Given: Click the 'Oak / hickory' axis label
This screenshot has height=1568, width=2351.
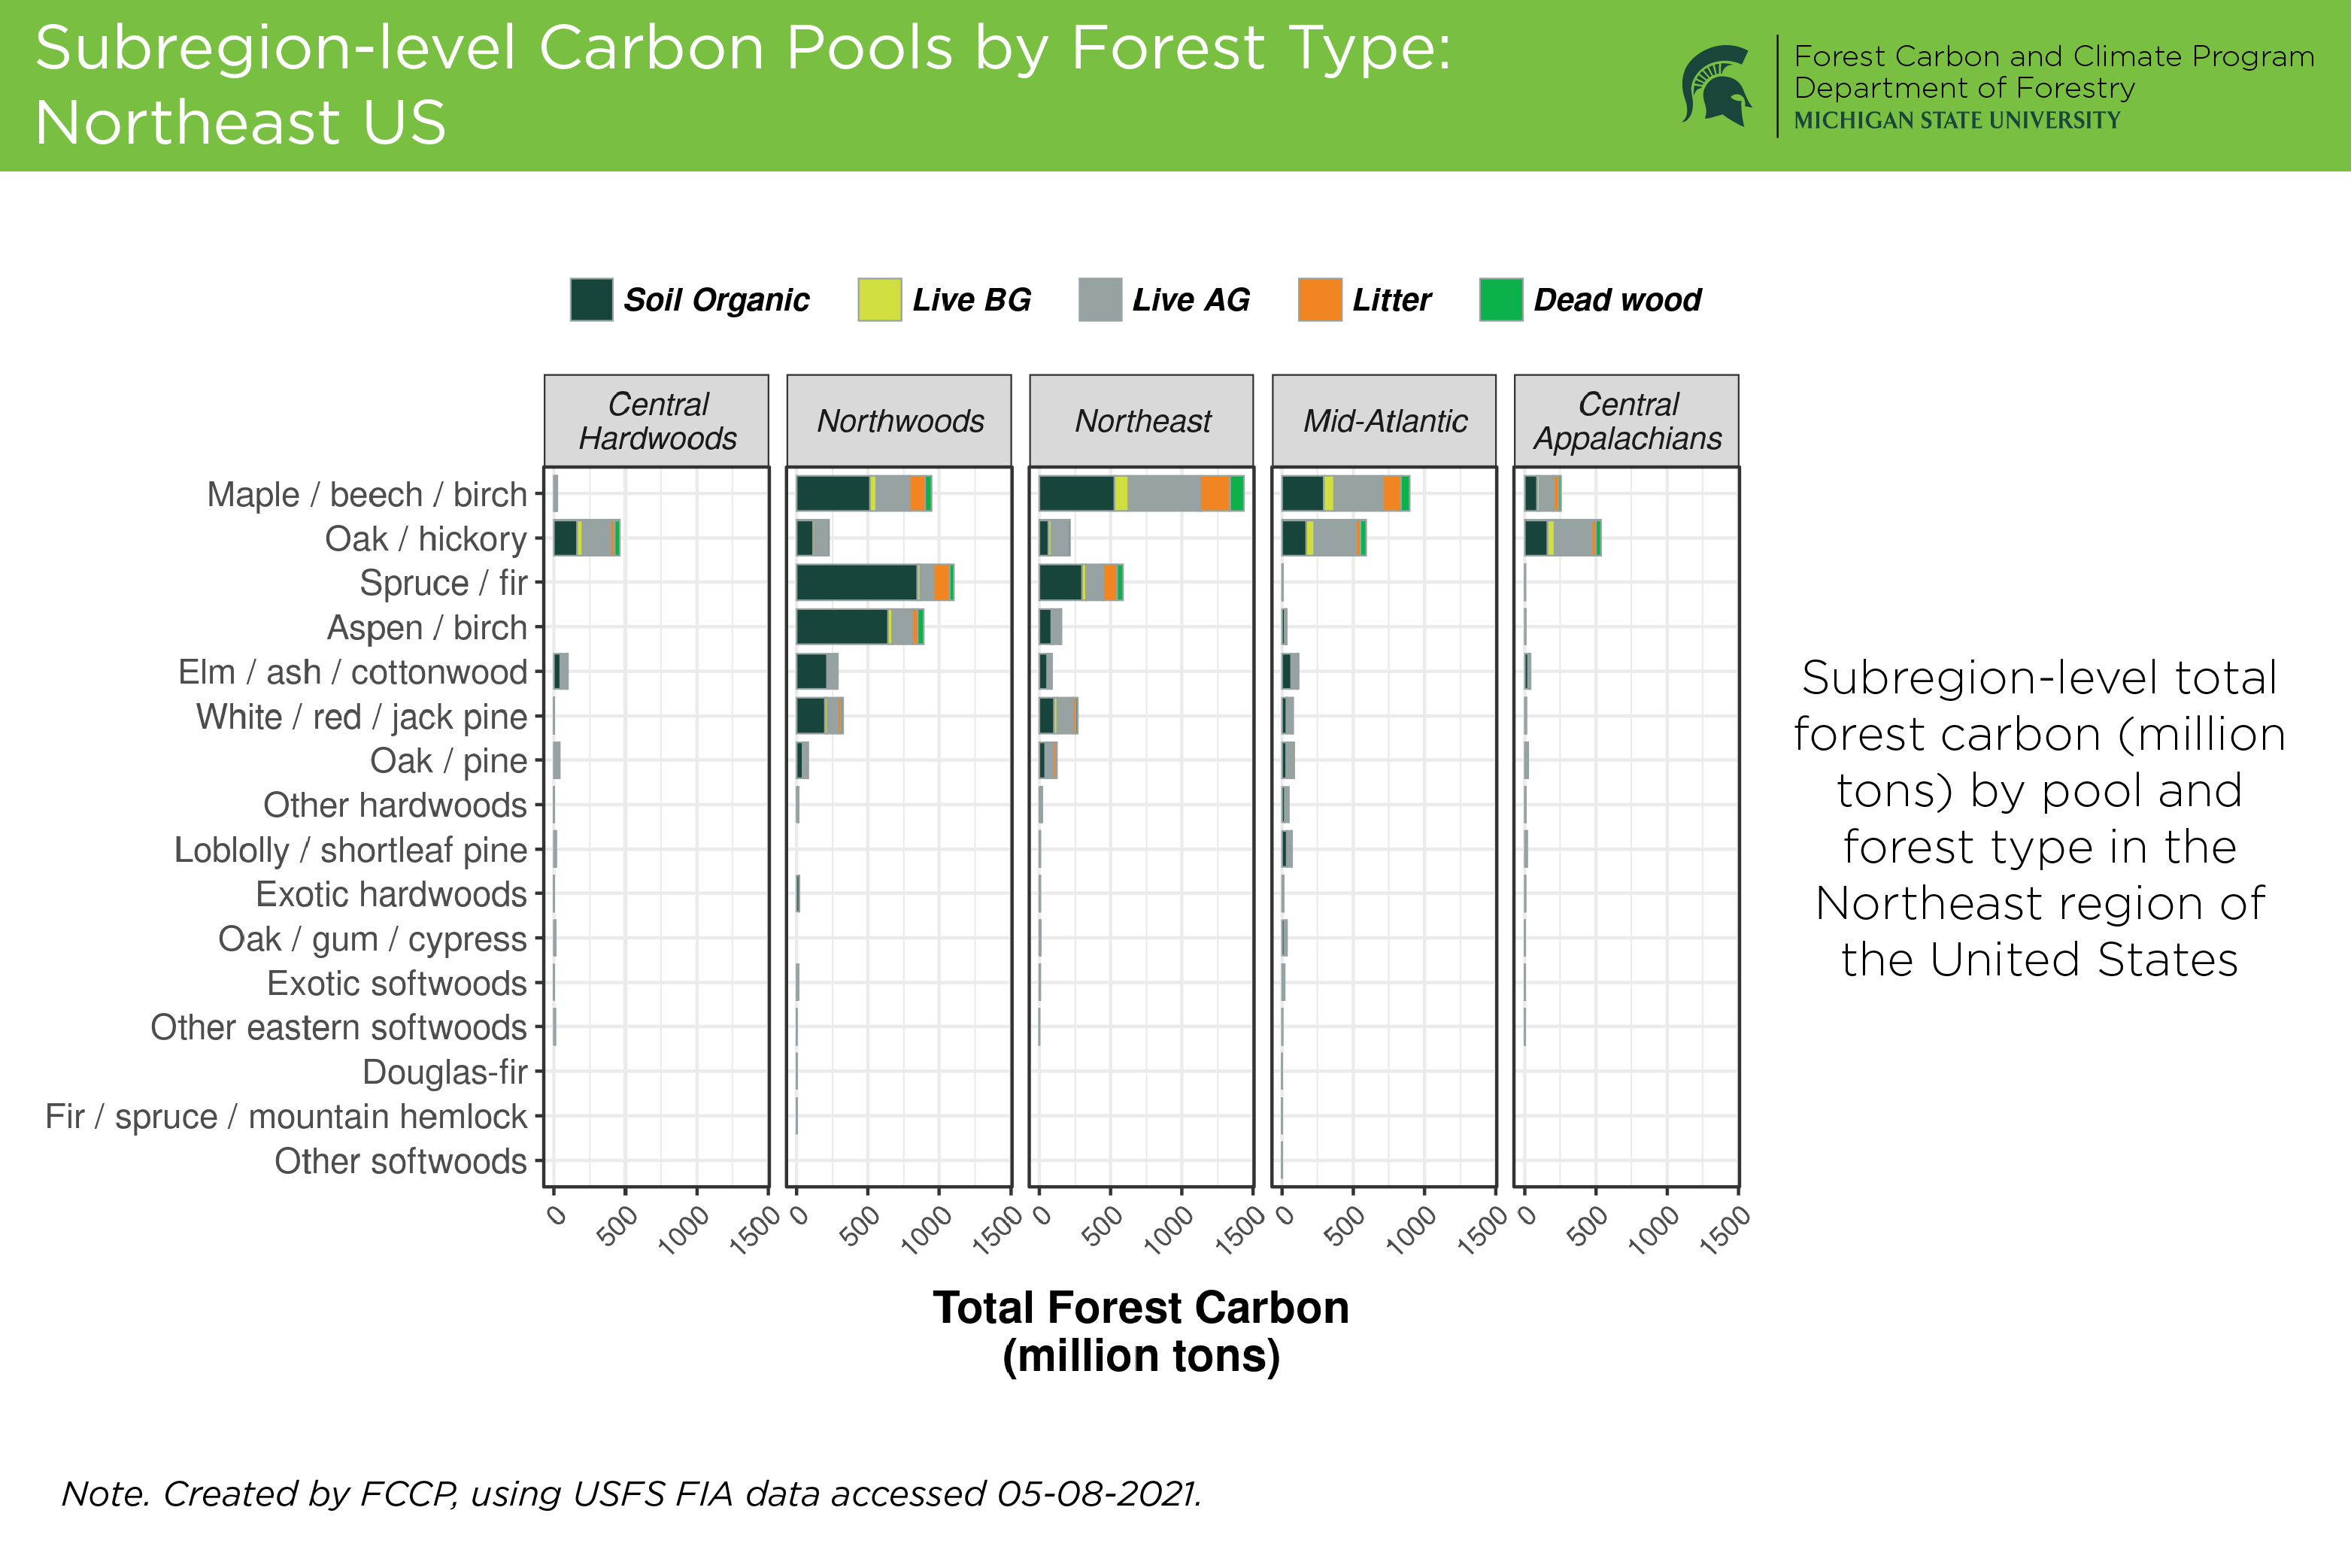Looking at the screenshot, I should coord(426,539).
